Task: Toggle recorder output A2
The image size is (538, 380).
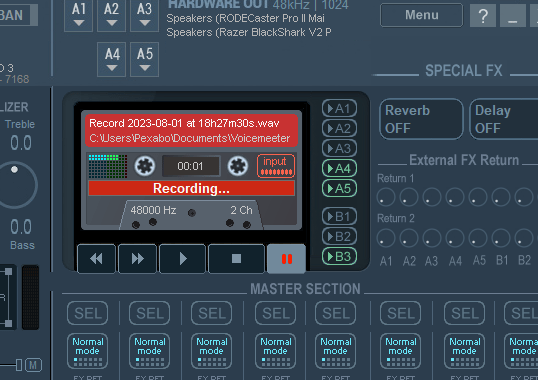Action: point(339,129)
